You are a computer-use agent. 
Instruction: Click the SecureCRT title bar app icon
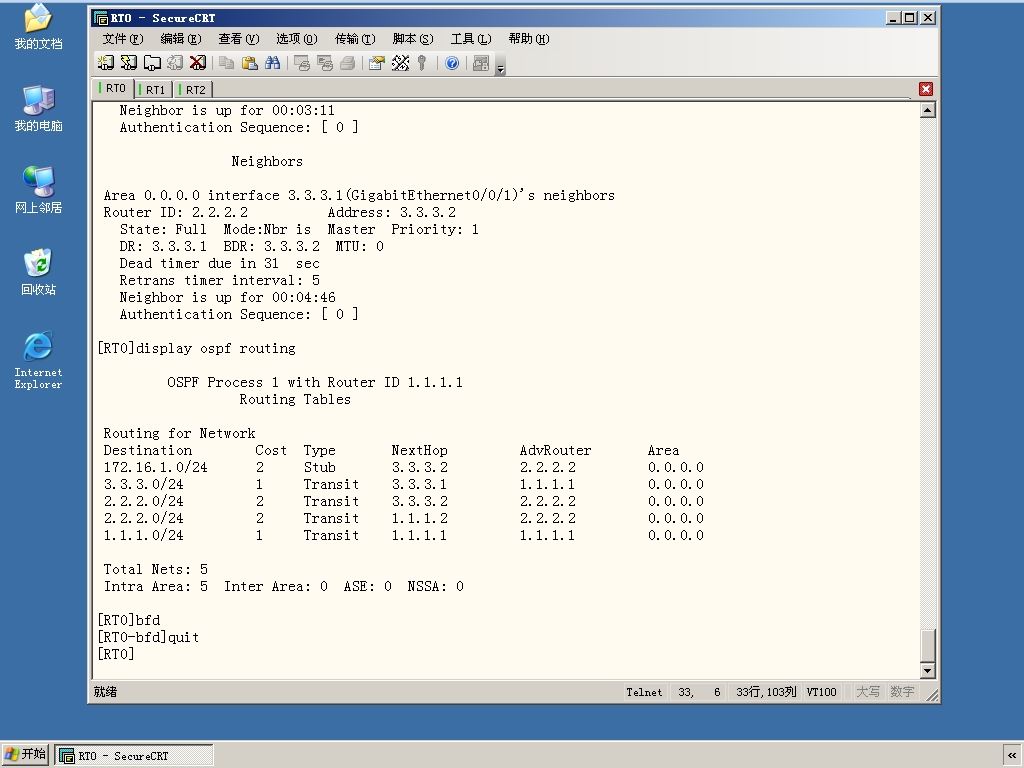pos(100,18)
